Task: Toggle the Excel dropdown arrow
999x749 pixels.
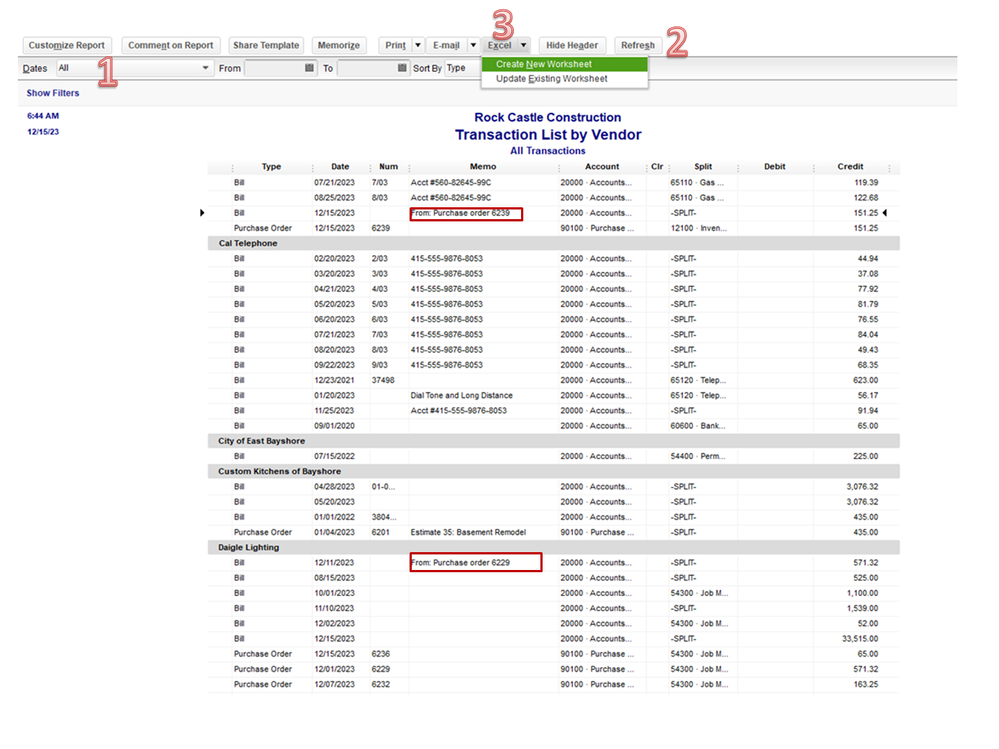Action: pos(523,45)
